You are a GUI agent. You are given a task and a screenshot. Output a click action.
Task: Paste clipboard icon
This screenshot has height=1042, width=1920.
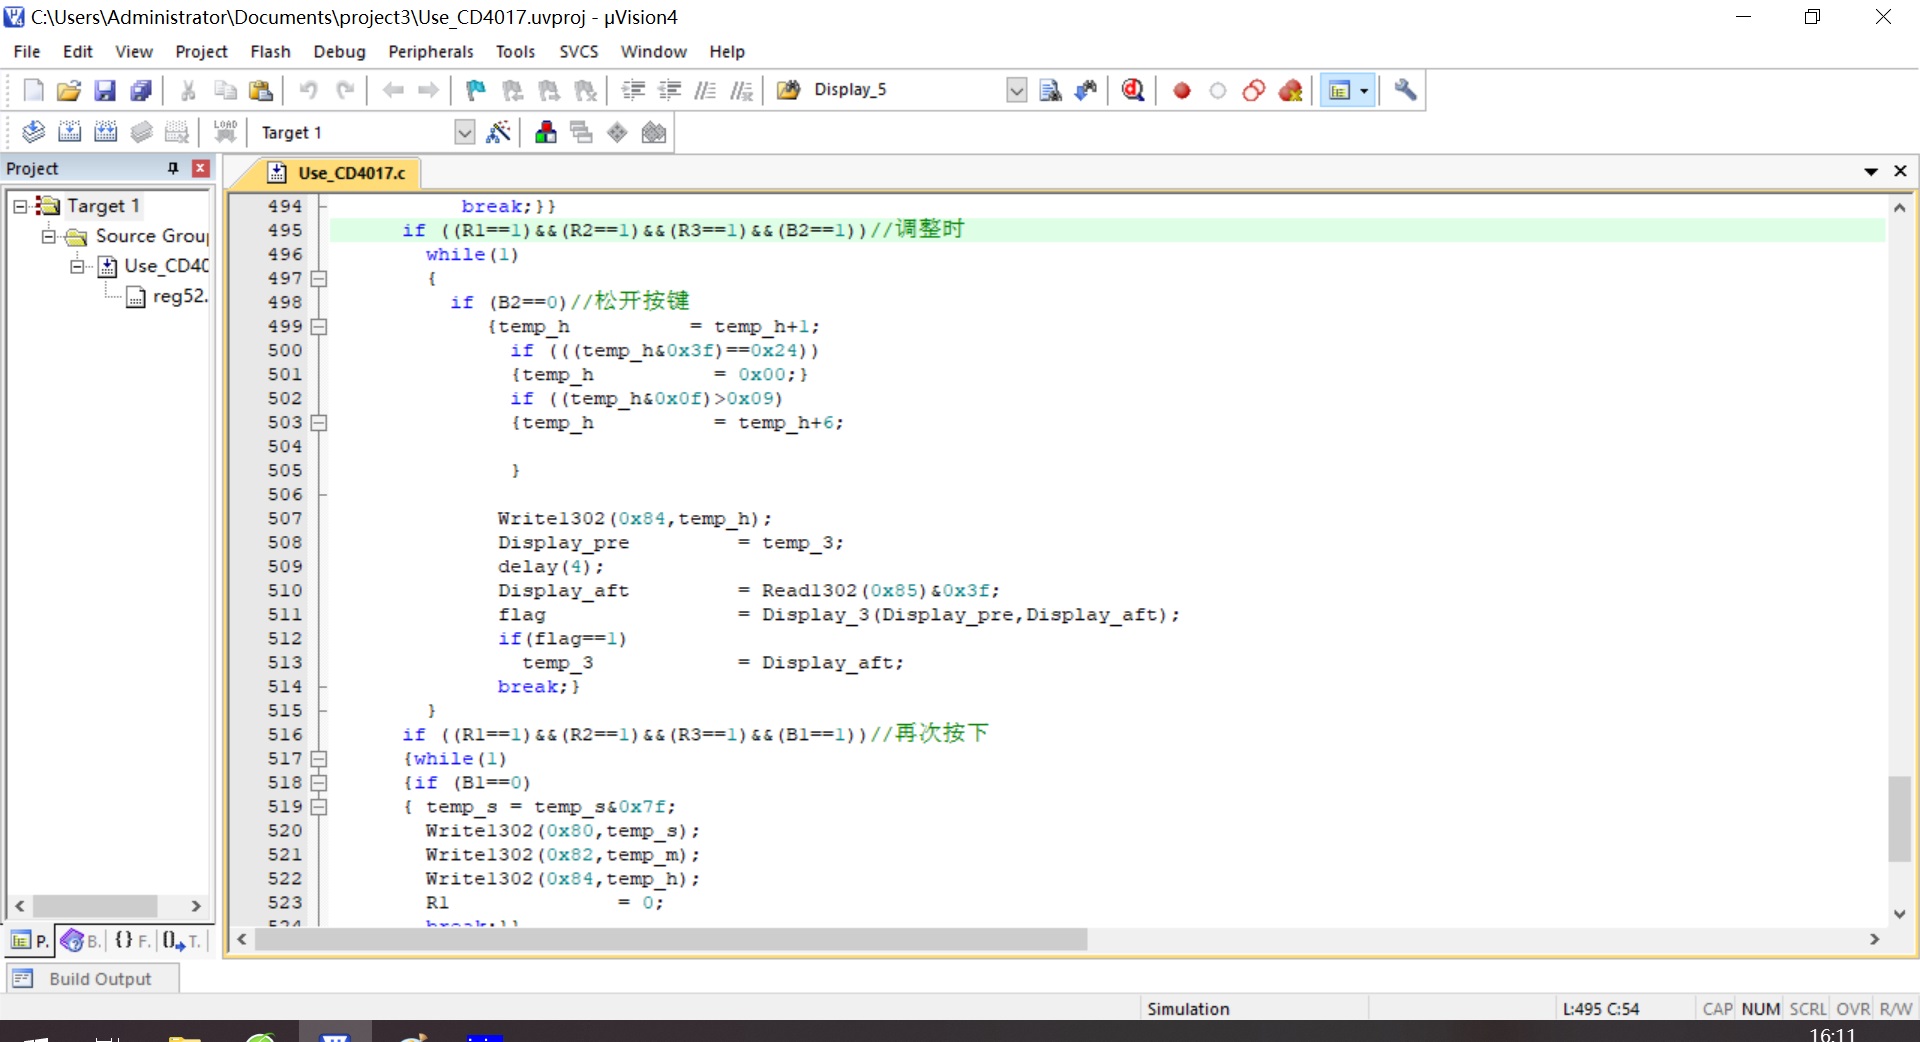[261, 90]
